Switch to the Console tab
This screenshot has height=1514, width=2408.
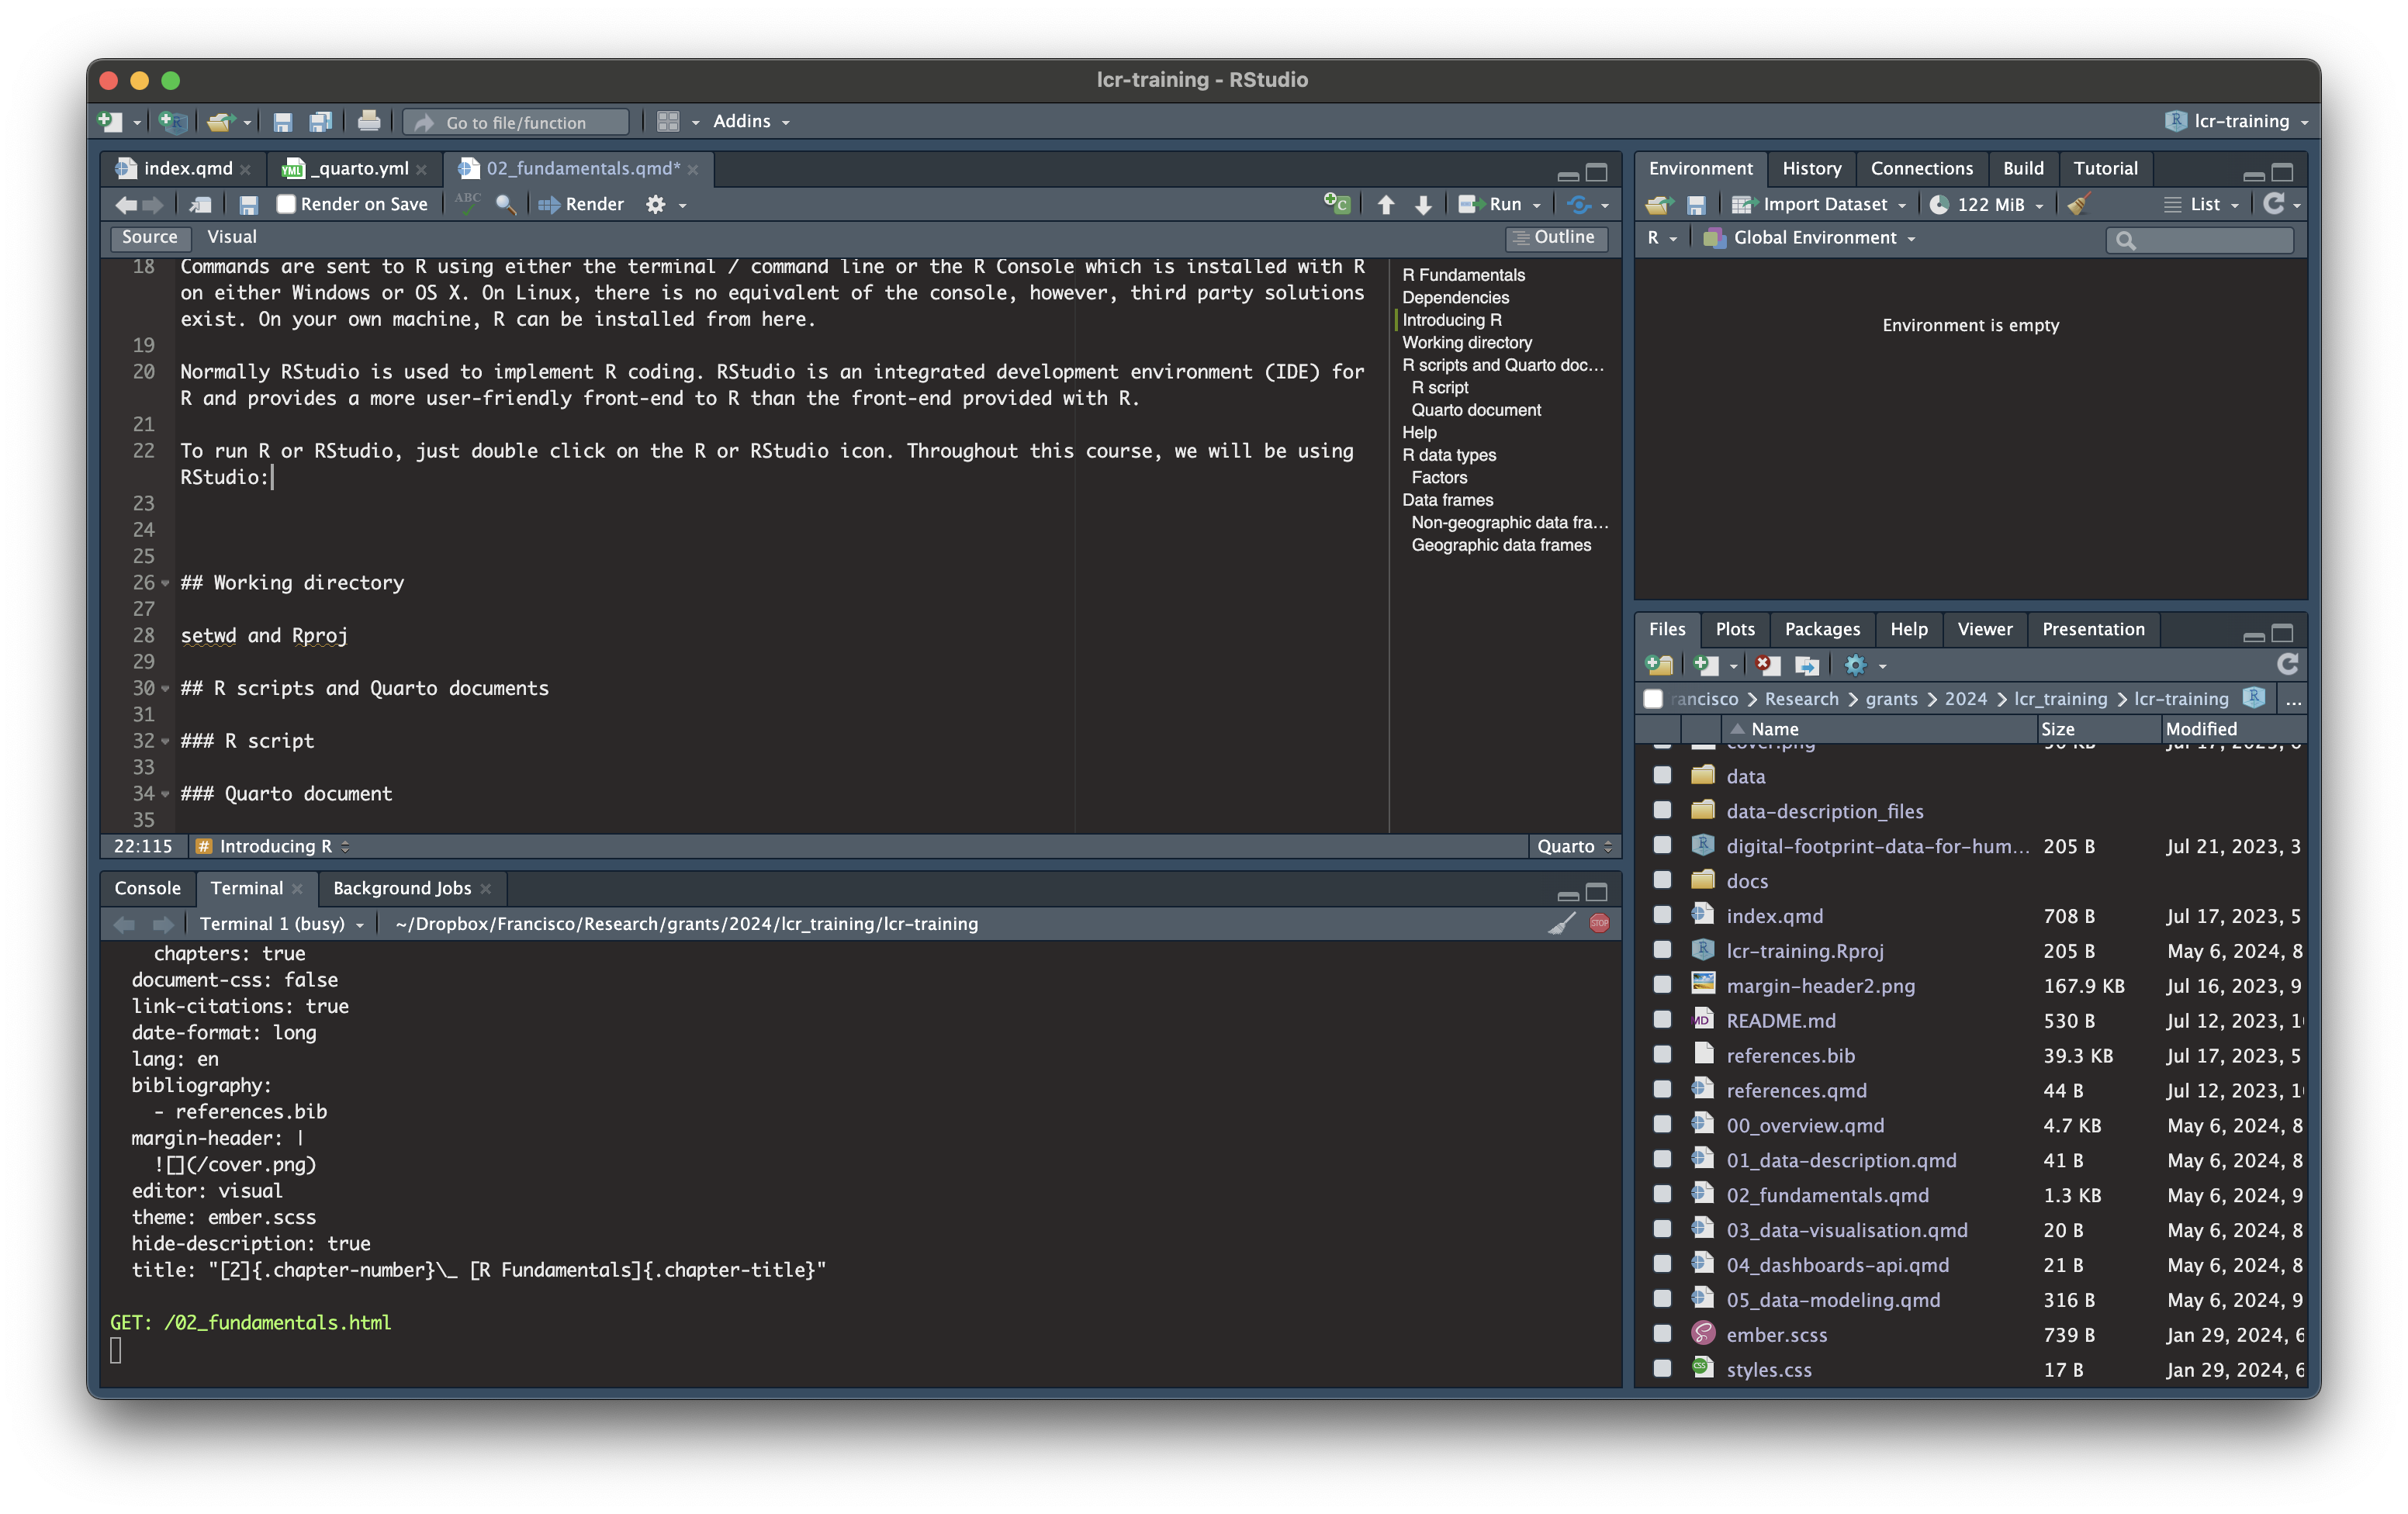(x=148, y=888)
